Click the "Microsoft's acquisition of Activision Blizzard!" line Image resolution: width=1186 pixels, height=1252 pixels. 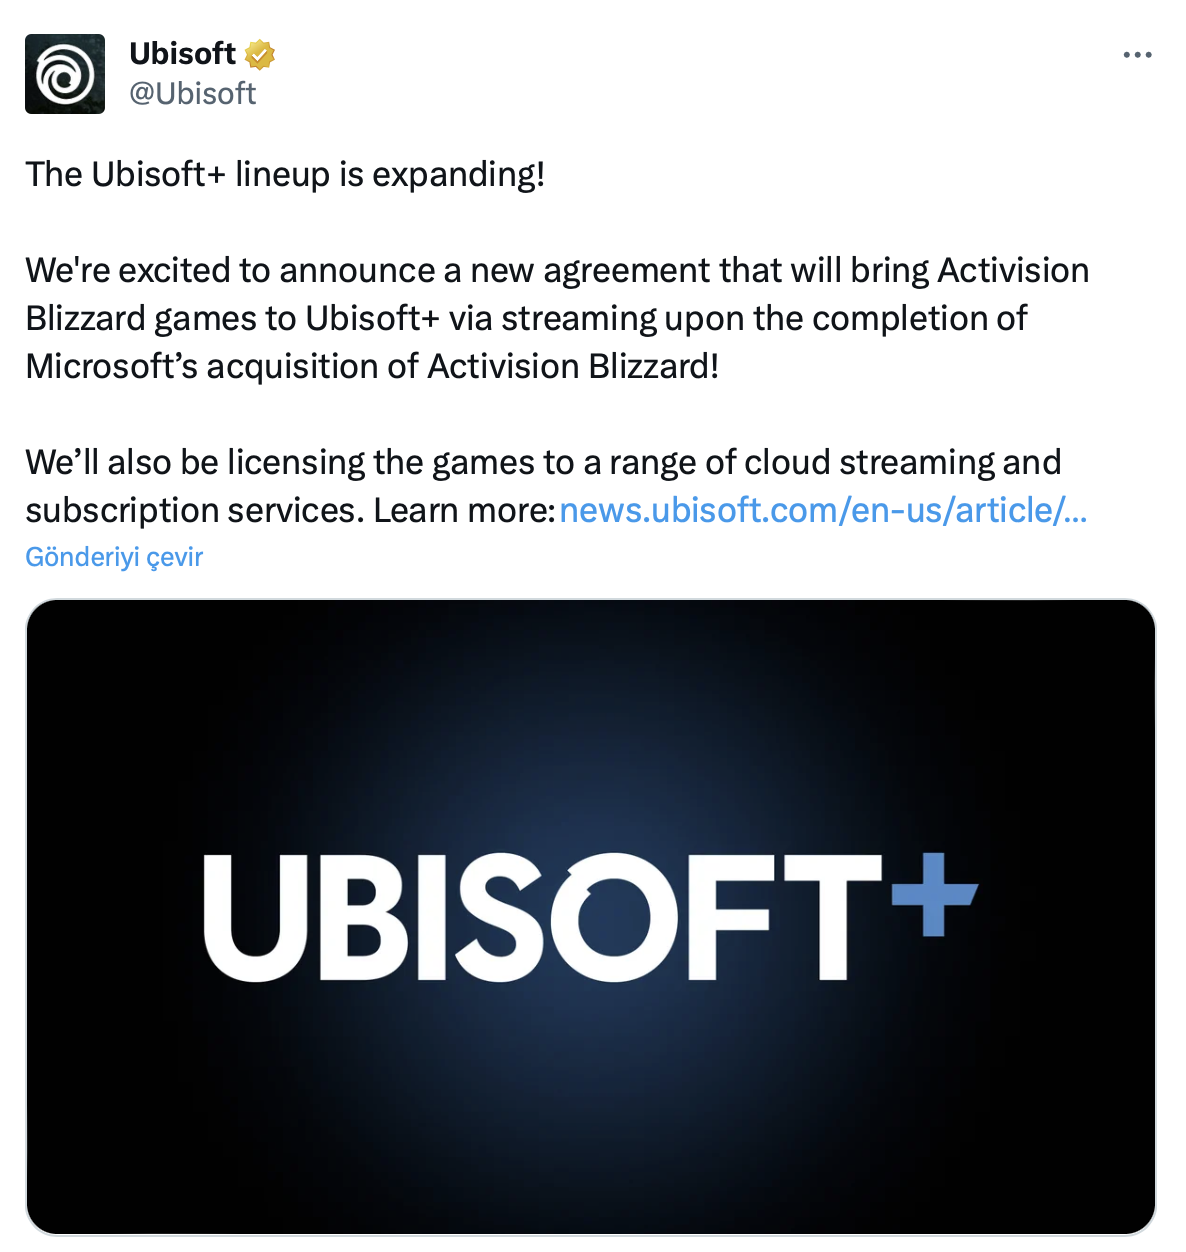point(372,367)
